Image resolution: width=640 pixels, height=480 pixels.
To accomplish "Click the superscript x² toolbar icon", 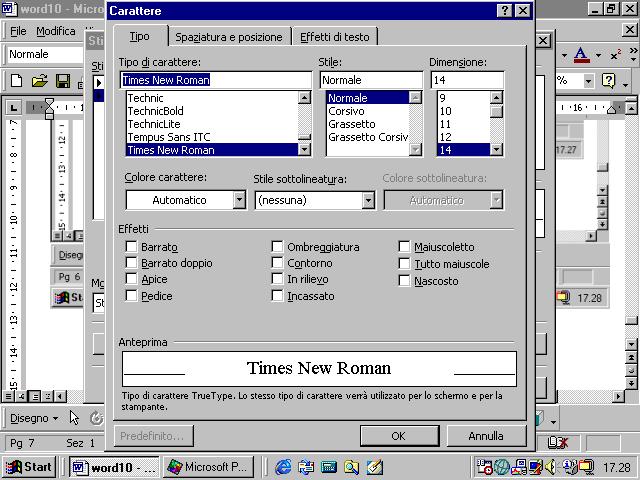I will point(616,55).
